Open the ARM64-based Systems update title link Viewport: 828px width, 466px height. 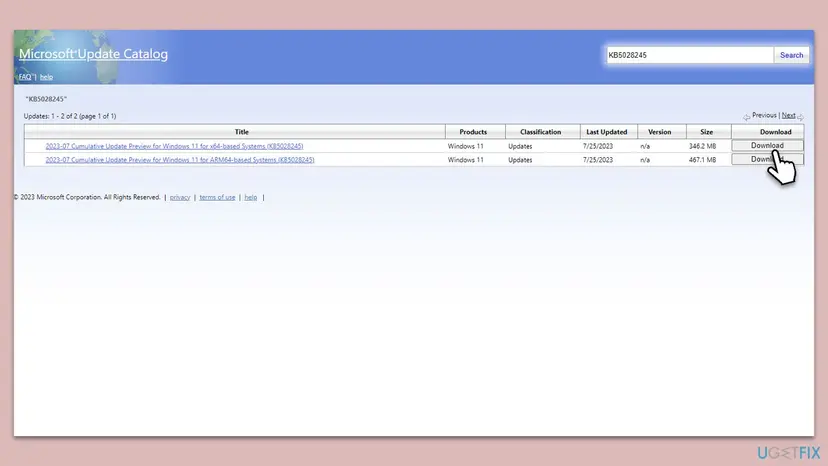pos(180,160)
